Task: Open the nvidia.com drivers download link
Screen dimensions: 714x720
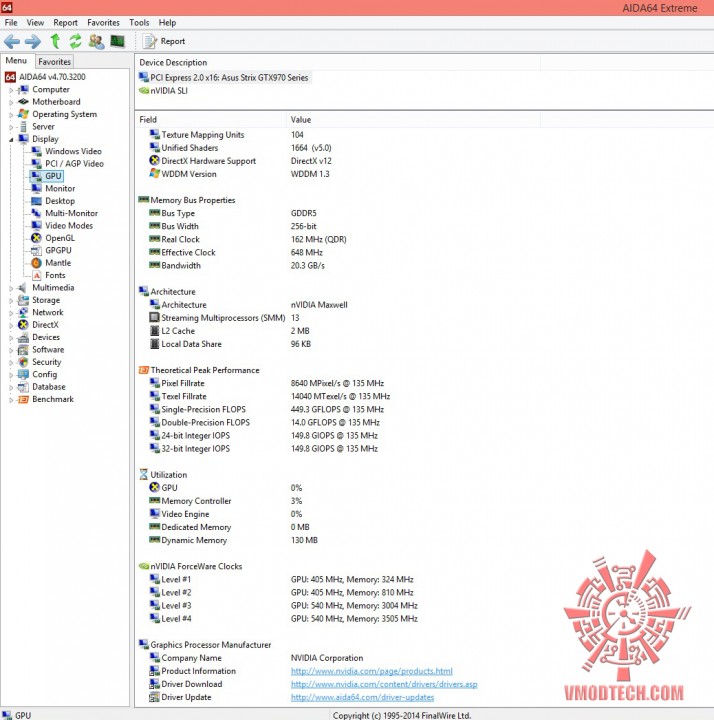Action: click(x=384, y=684)
